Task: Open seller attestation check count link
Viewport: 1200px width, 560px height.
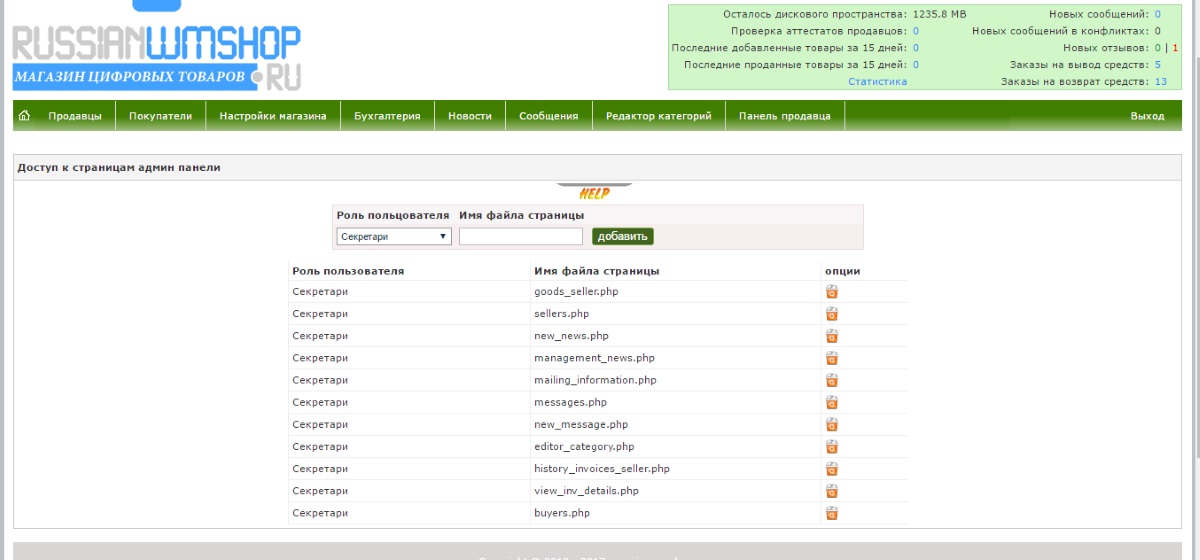Action: click(916, 31)
